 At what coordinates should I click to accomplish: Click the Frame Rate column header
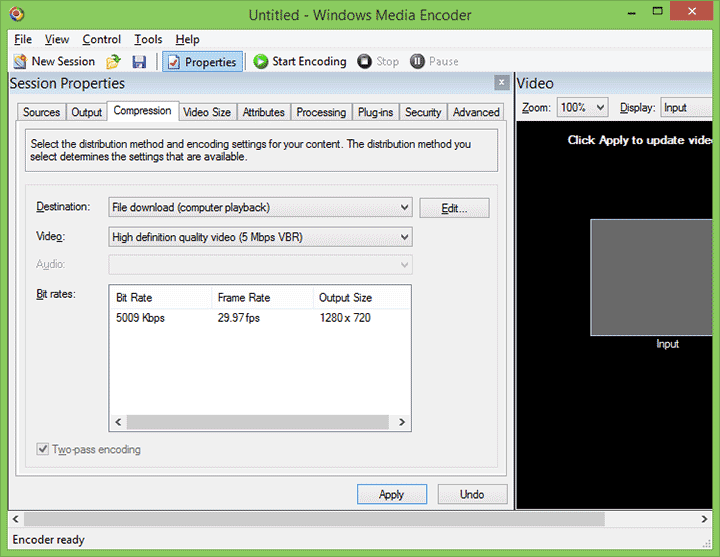(x=262, y=298)
